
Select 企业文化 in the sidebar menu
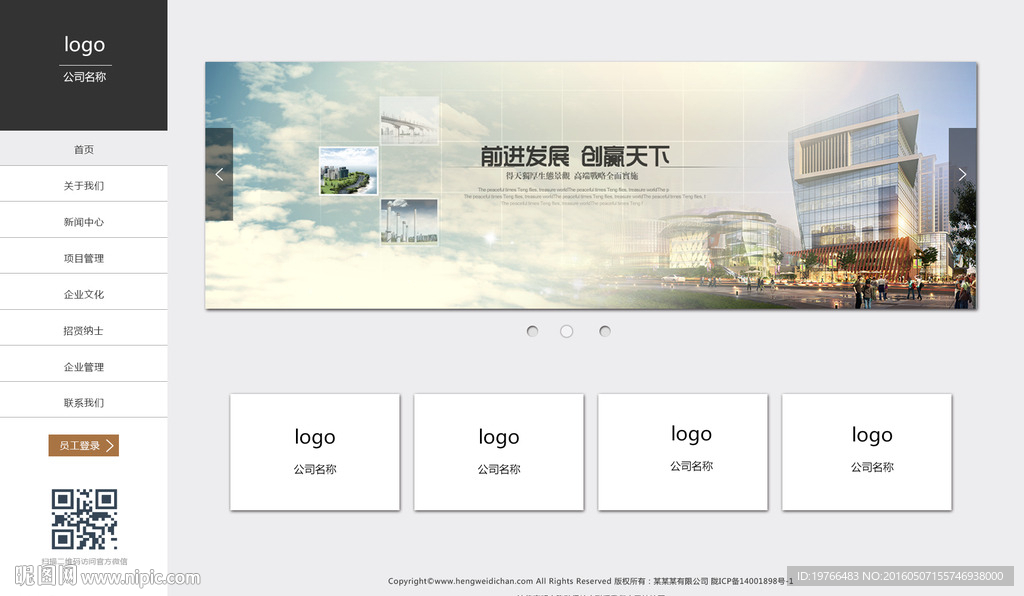click(84, 294)
